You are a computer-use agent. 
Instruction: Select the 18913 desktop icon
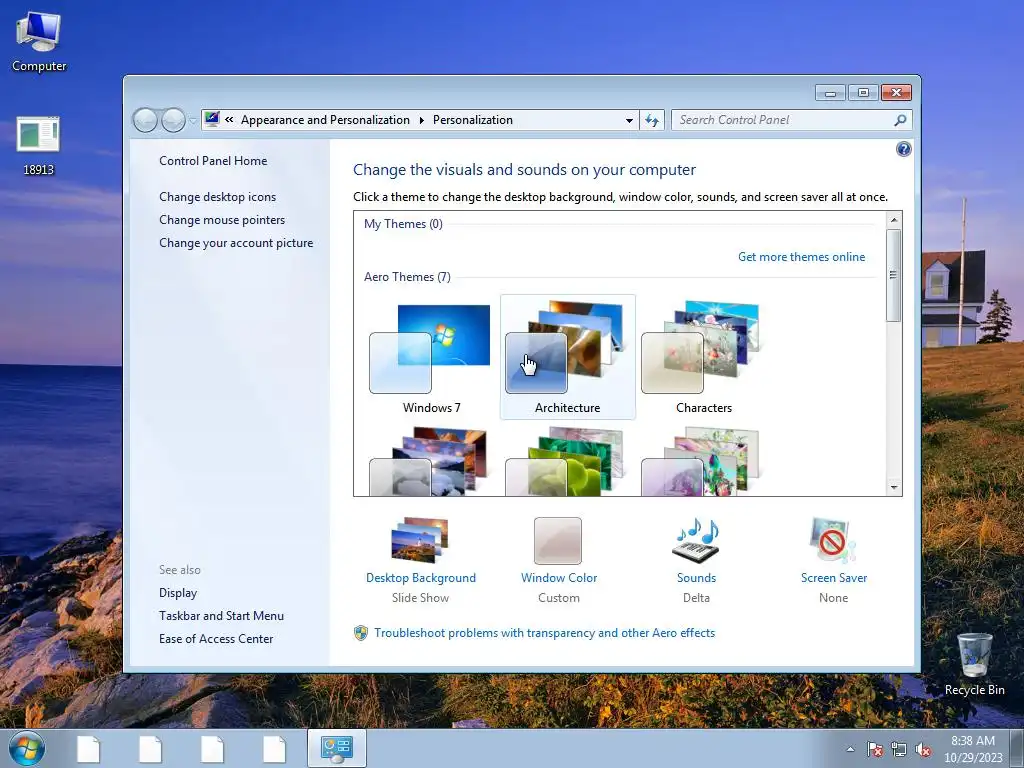tap(38, 145)
